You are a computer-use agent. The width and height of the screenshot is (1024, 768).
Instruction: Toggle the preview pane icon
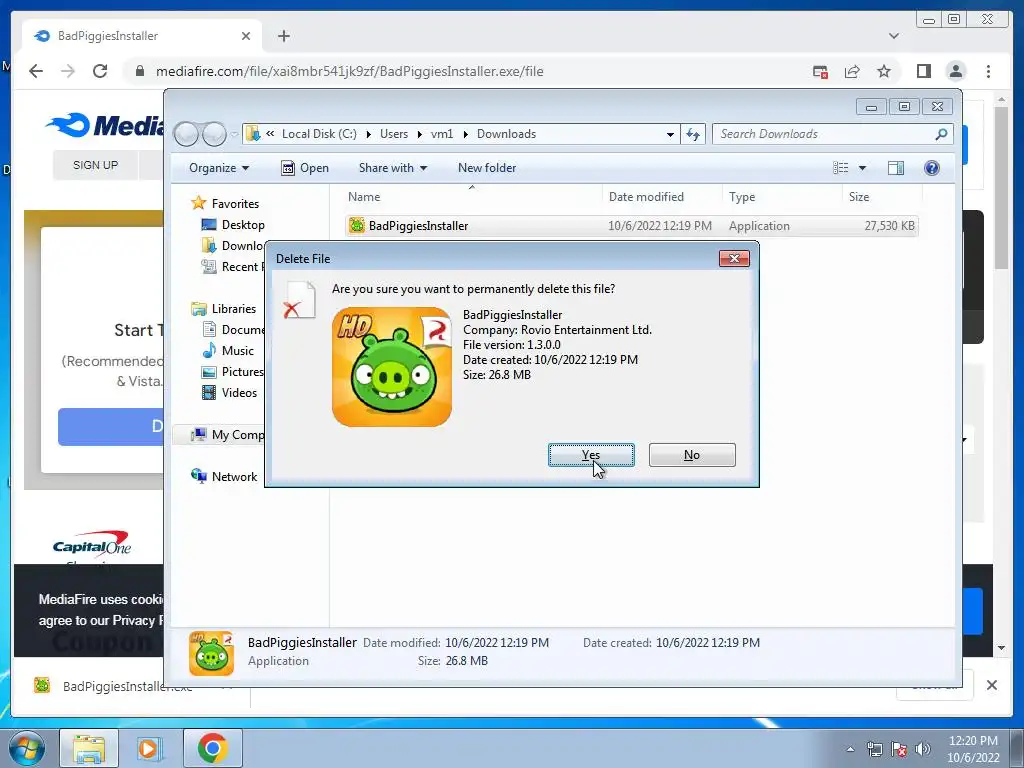[x=896, y=168]
